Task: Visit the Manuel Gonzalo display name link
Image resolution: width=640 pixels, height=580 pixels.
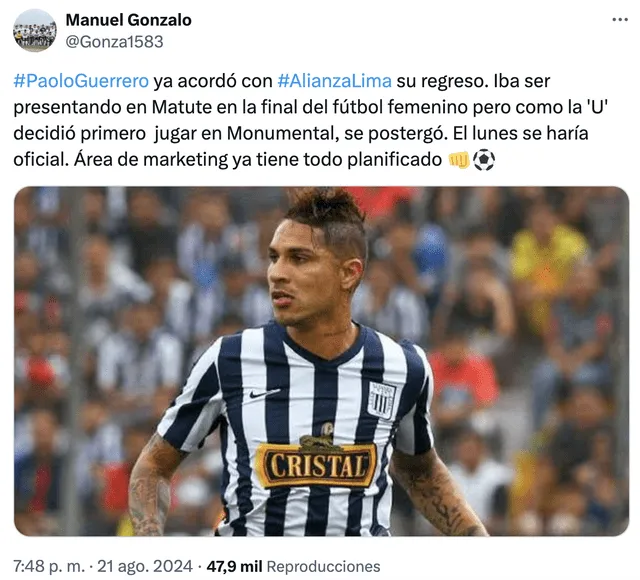Action: (129, 20)
